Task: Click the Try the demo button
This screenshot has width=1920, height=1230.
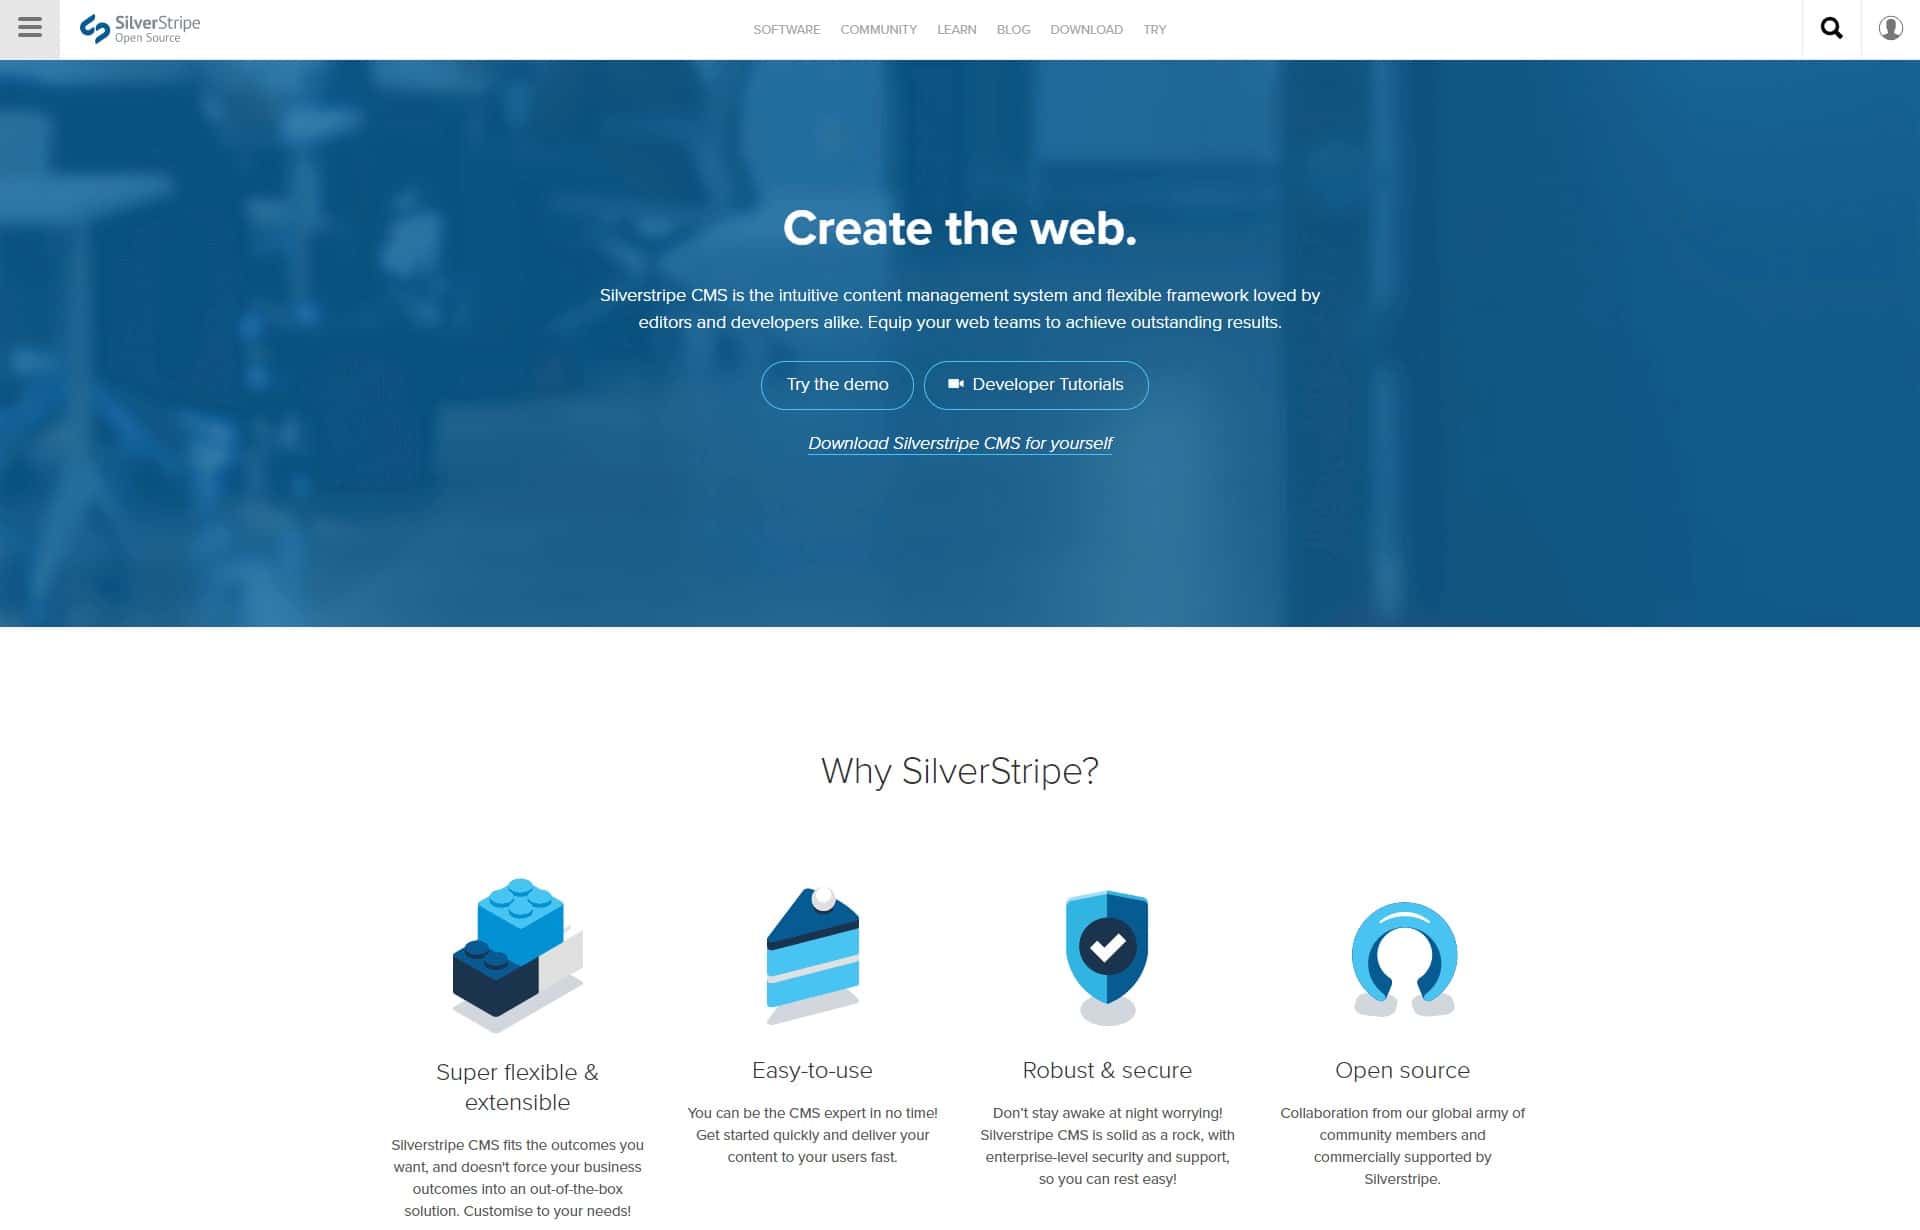Action: (x=837, y=385)
